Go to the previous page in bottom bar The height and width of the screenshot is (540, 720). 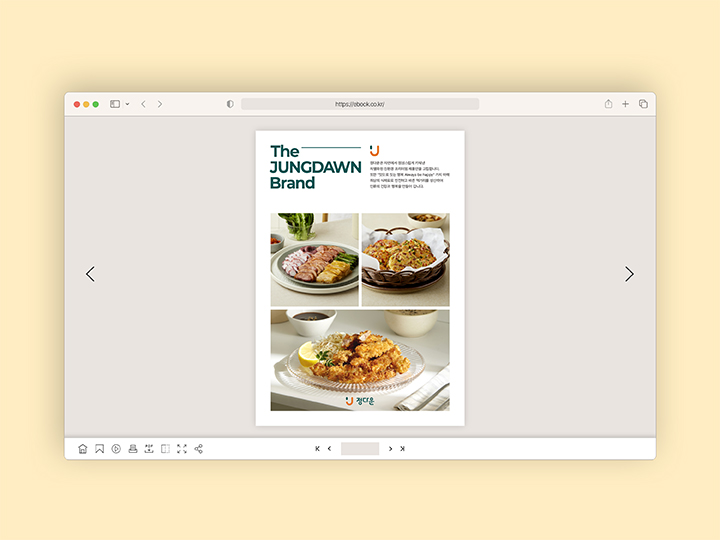[x=330, y=449]
